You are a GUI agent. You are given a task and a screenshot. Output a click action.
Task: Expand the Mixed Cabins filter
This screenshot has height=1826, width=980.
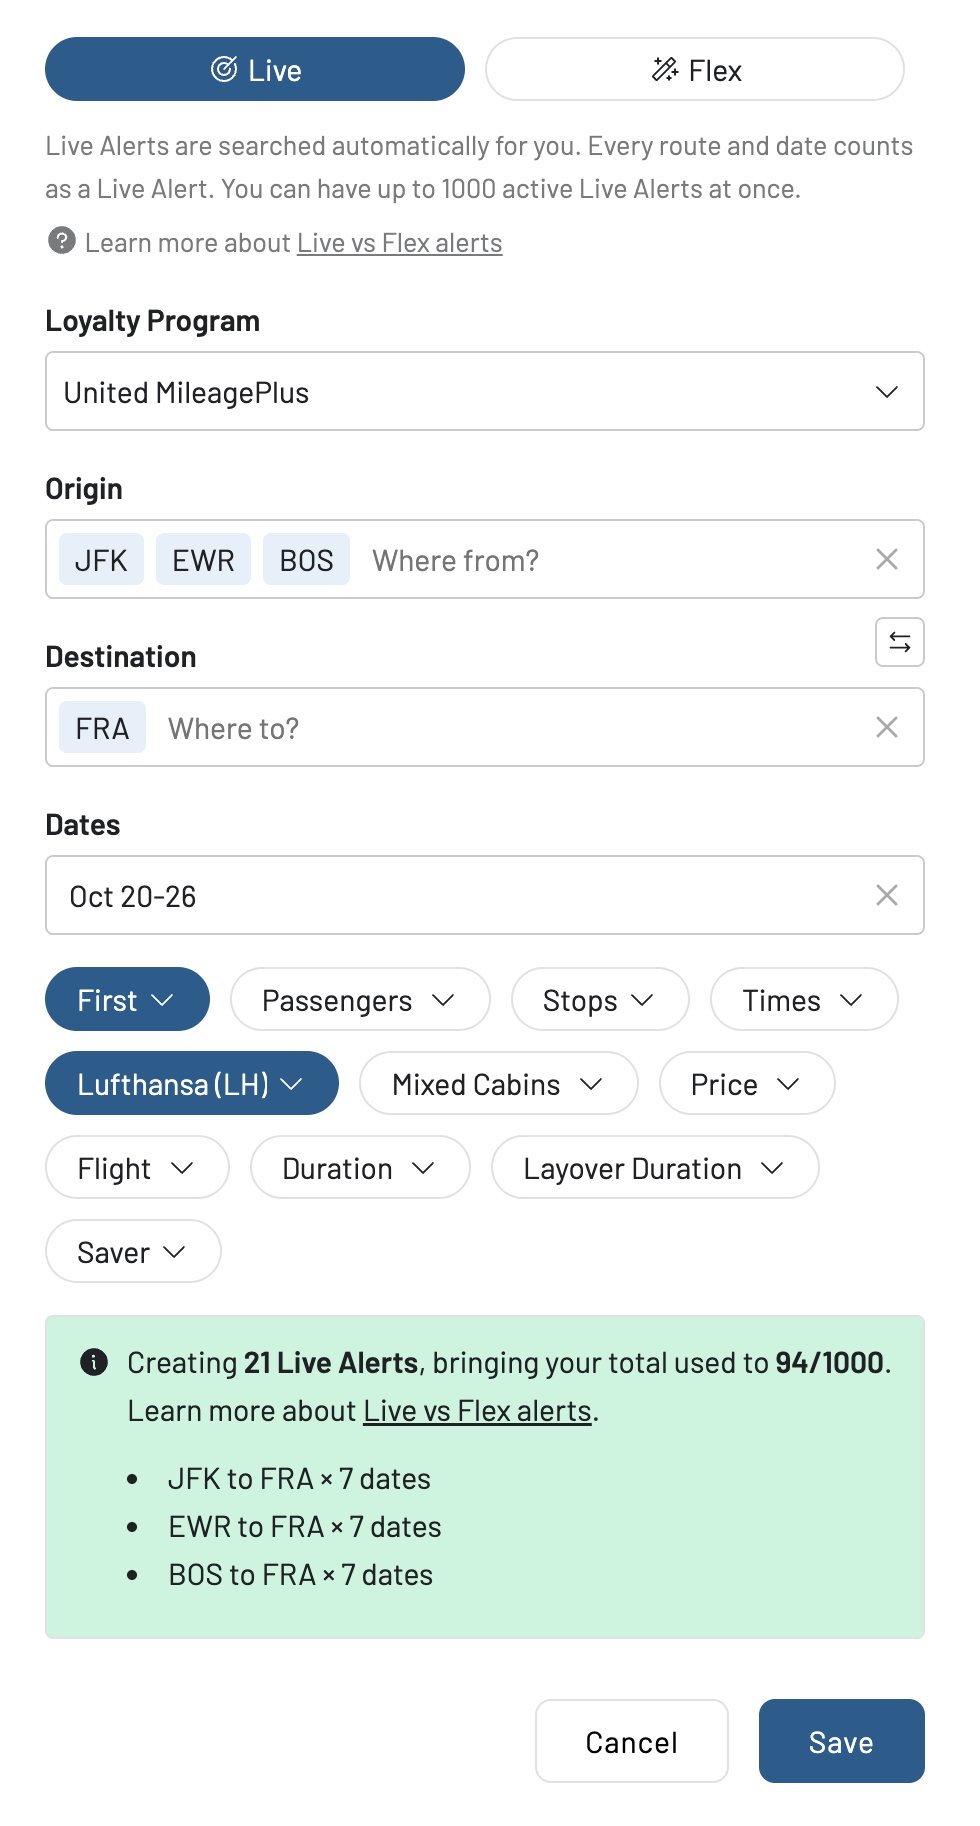pos(498,1084)
